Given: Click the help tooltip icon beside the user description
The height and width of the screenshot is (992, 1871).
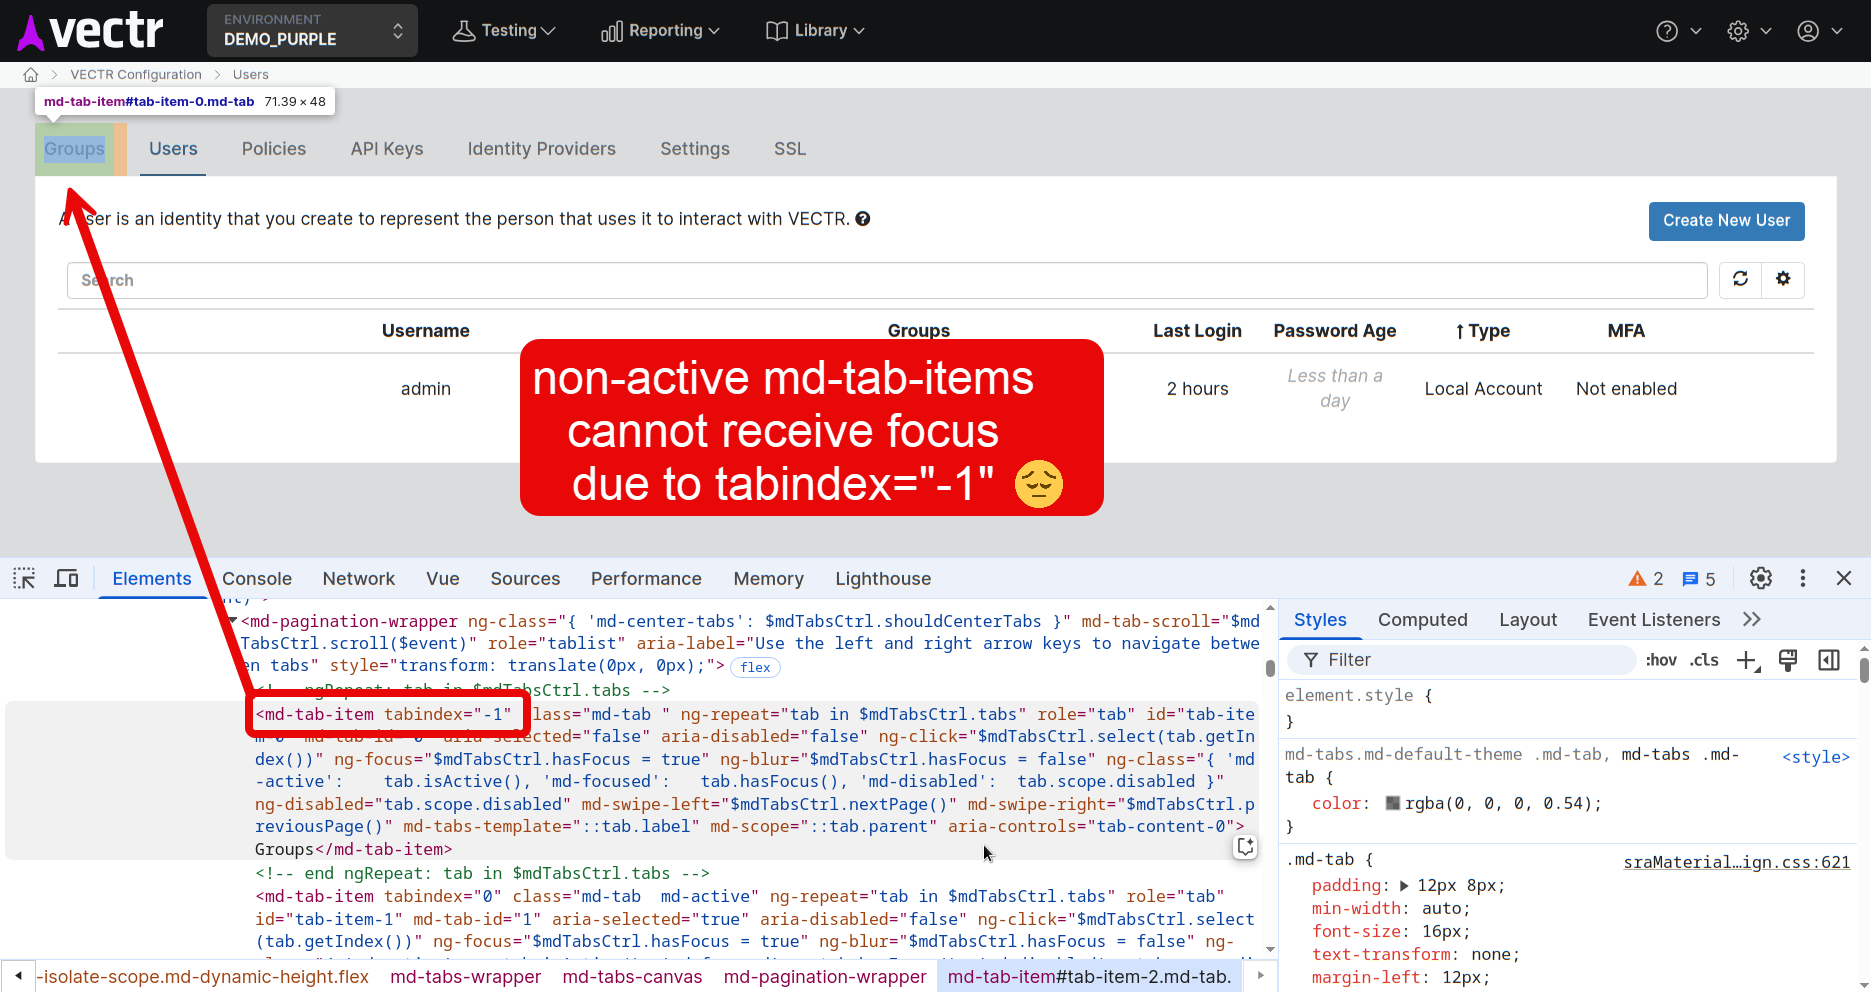Looking at the screenshot, I should (x=863, y=219).
